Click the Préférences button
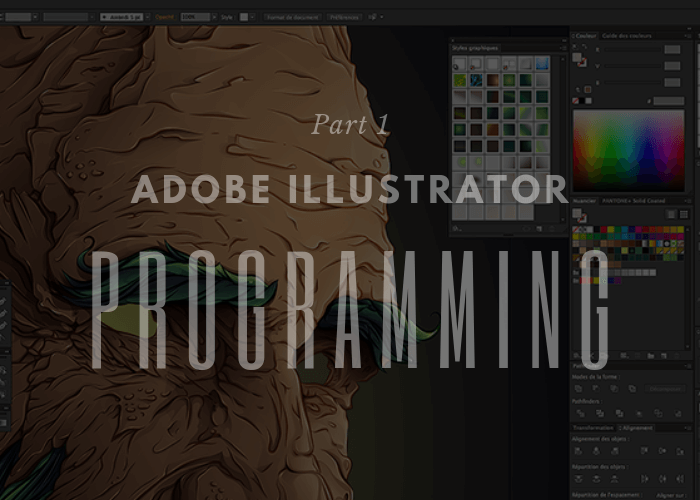Screen dimensions: 700x500 coord(344,17)
